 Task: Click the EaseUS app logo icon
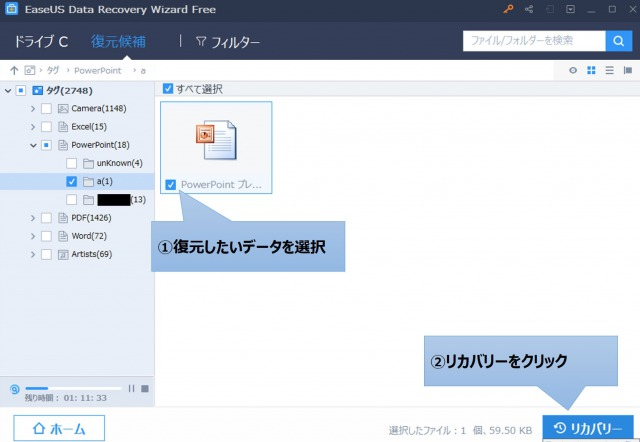click(11, 9)
